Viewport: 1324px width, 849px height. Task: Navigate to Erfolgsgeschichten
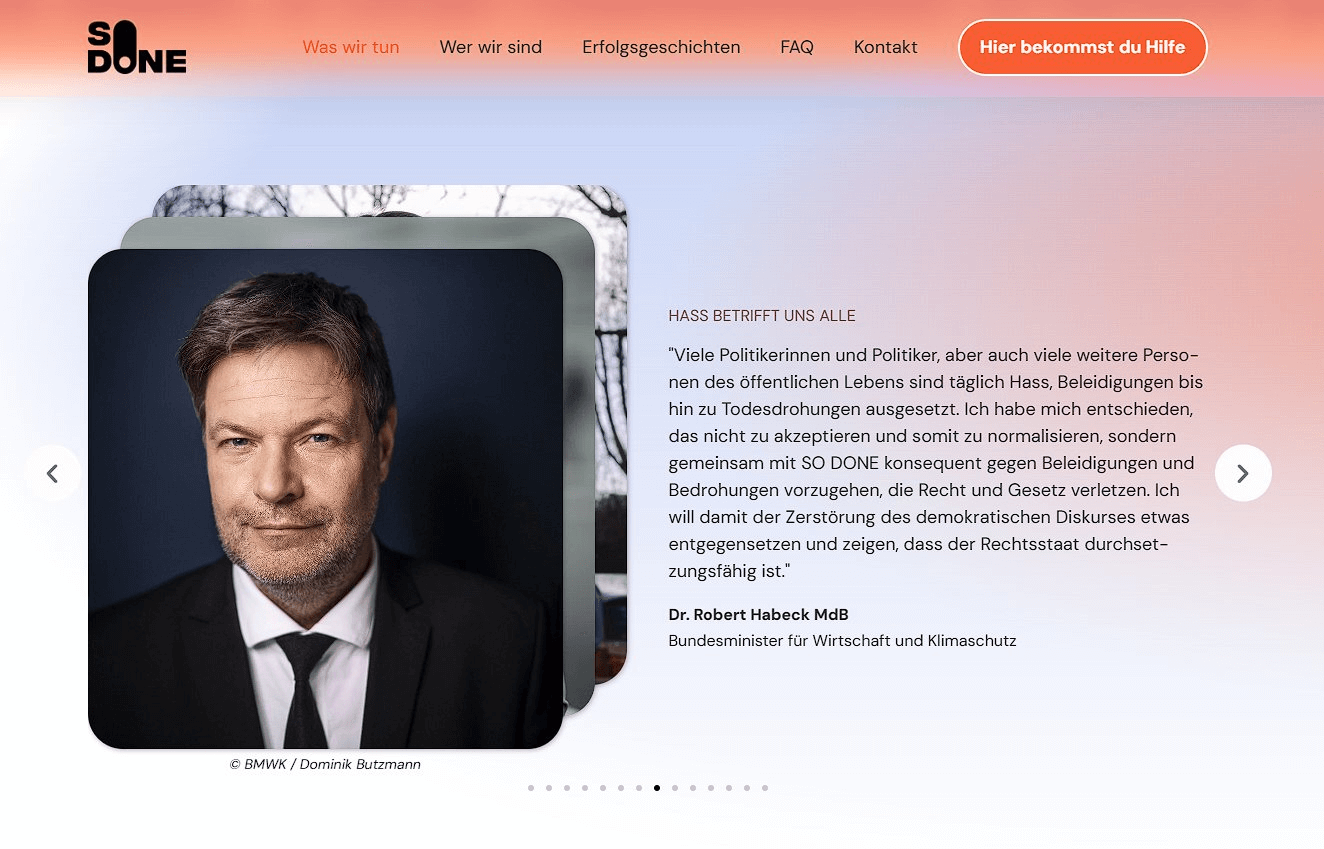661,47
